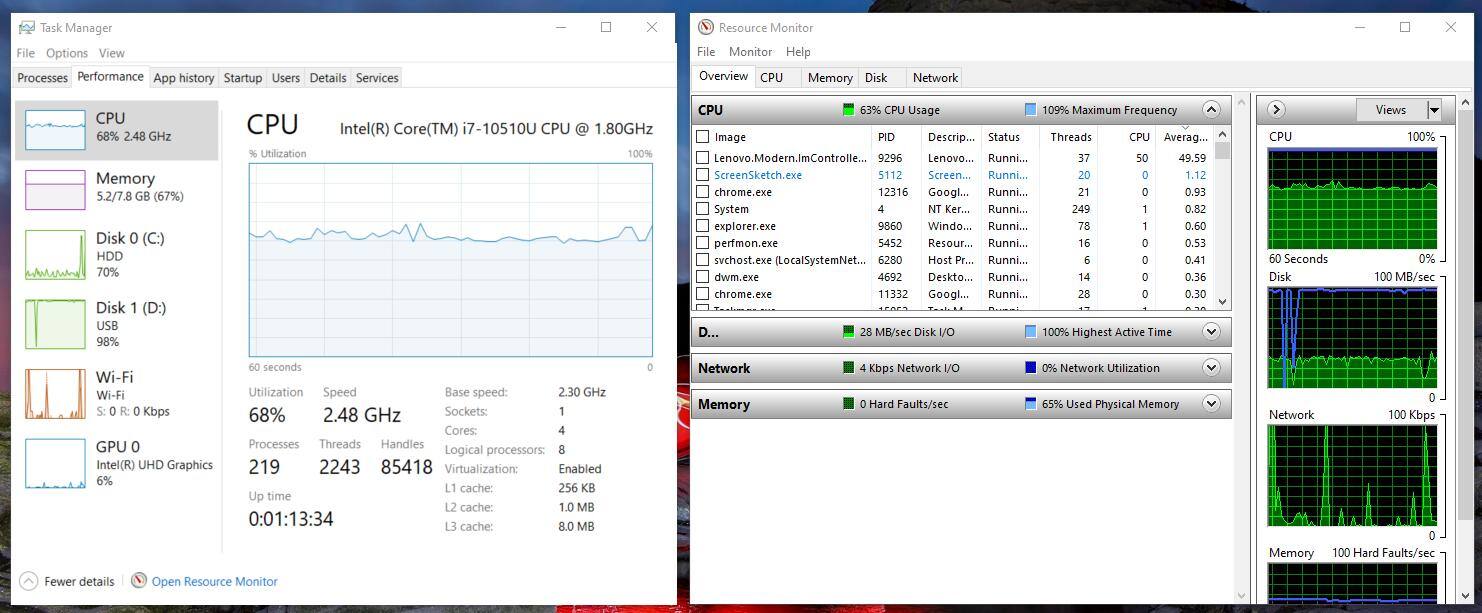Viewport: 1482px width, 613px height.
Task: Open the Monitor menu in Resource Monitor
Action: point(750,52)
